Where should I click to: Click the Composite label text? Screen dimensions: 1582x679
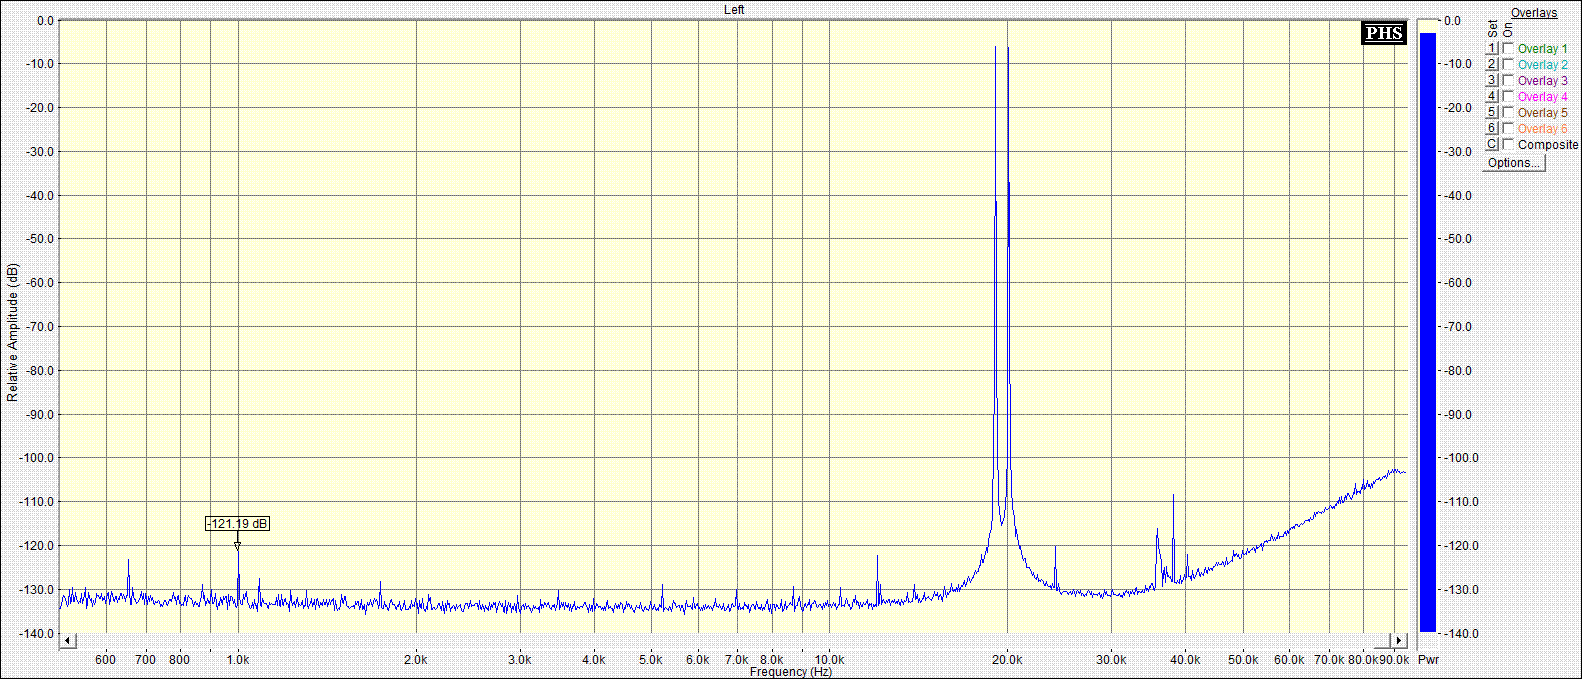(1548, 145)
